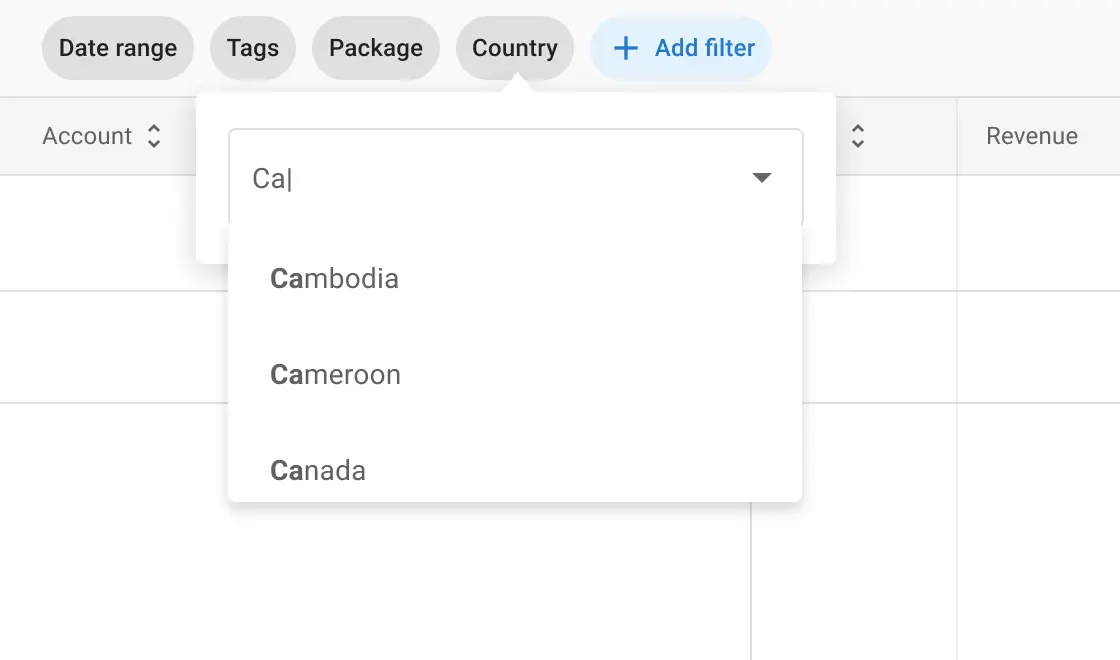The width and height of the screenshot is (1120, 660).
Task: Click the third row's Revenue cell
Action: [1038, 530]
